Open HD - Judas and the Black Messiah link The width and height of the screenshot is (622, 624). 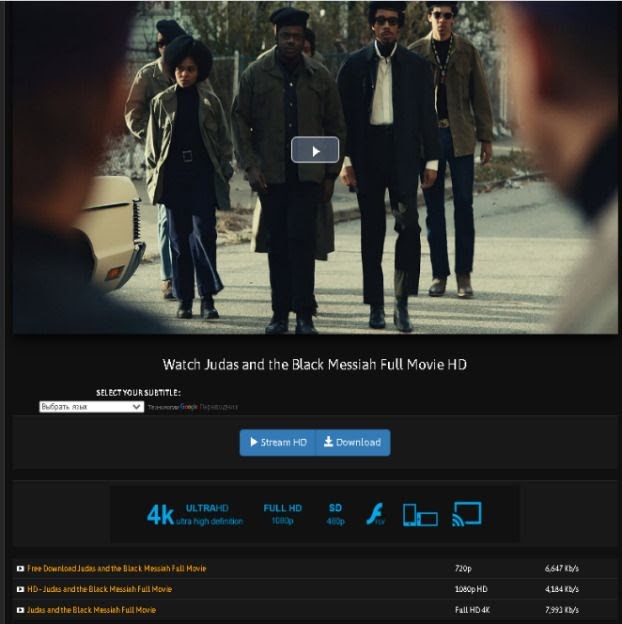pyautogui.click(x=99, y=589)
